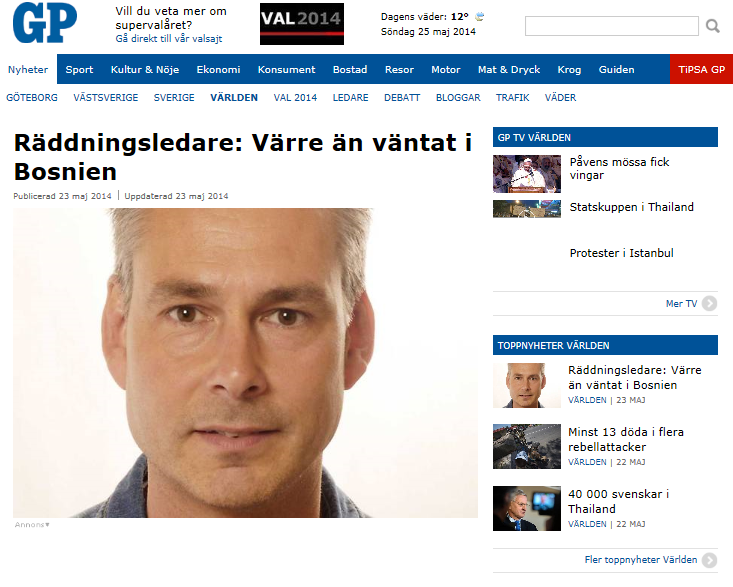Click the main article portrait photo
This screenshot has height=587, width=733.
245,363
